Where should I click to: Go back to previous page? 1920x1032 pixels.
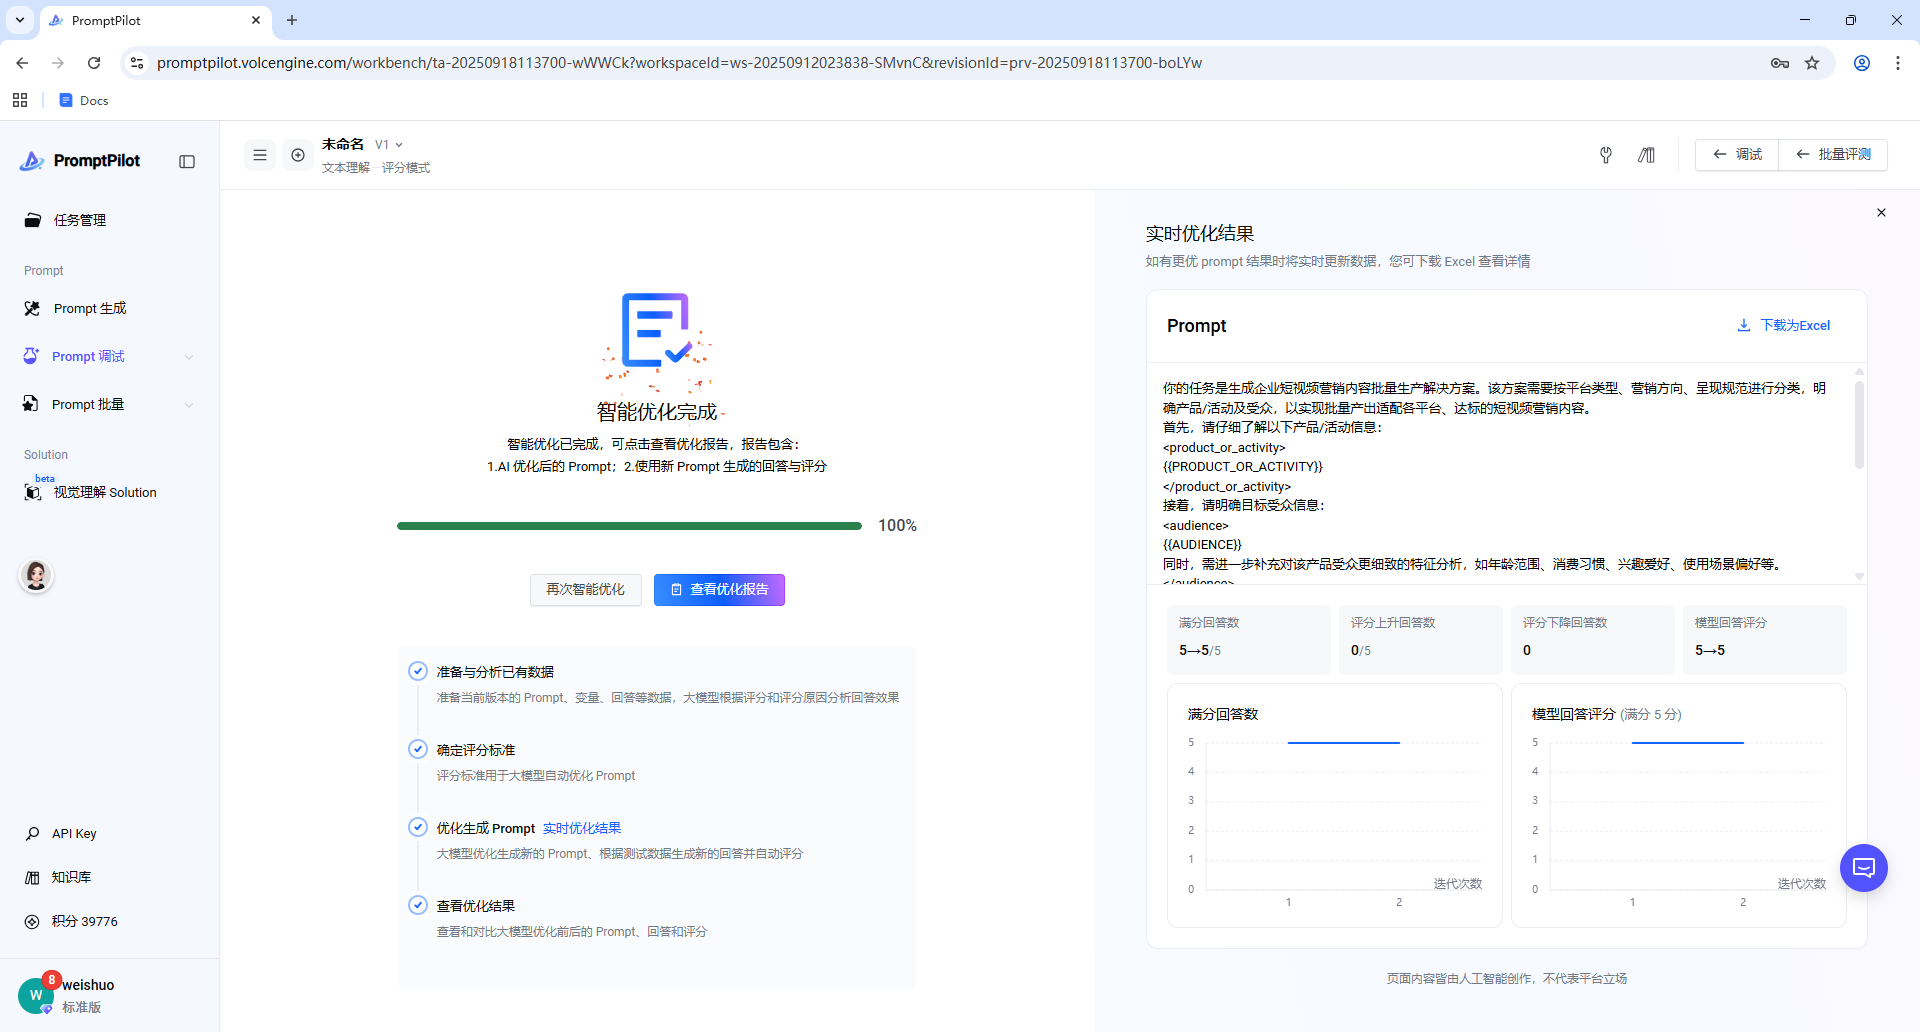pos(22,63)
